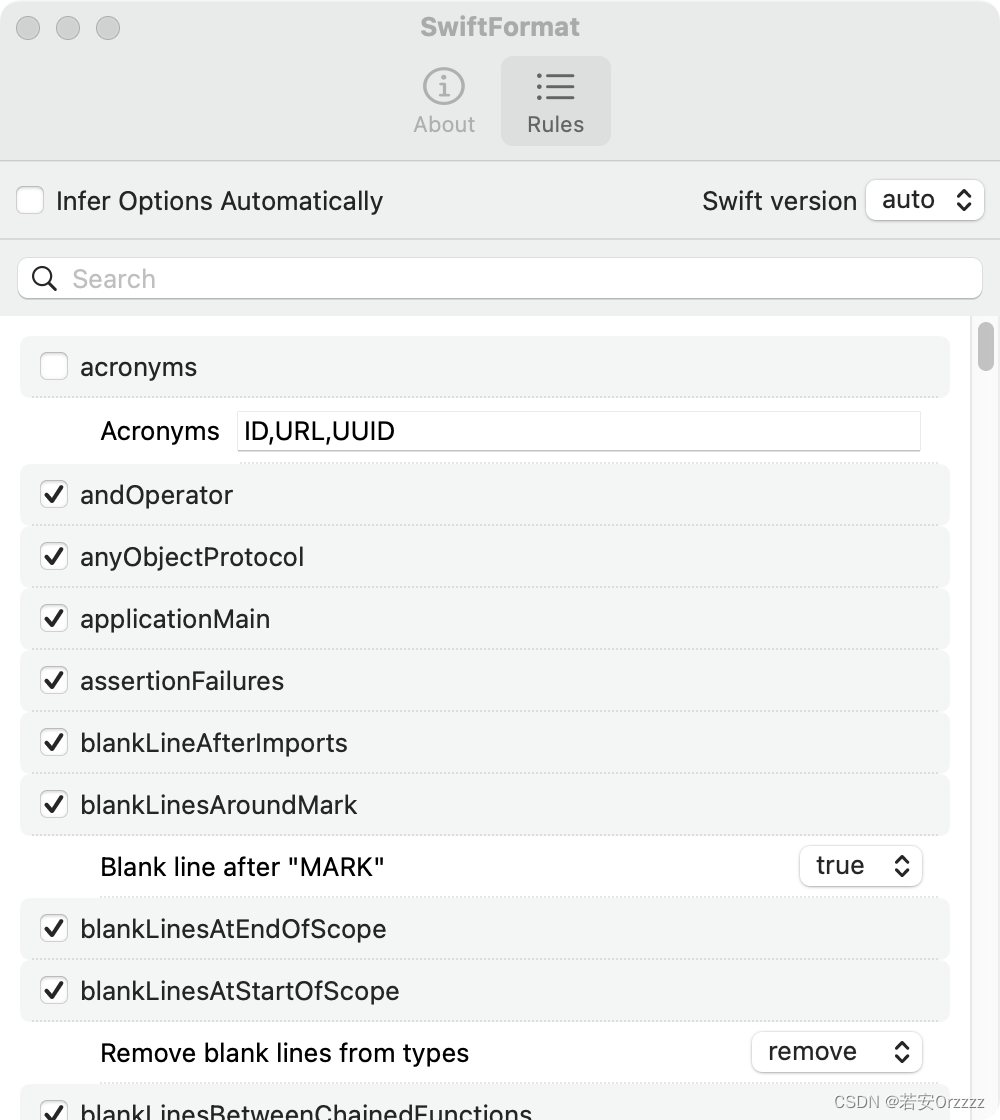This screenshot has width=1000, height=1120.
Task: Toggle off the applicationMain rule
Action: click(54, 618)
